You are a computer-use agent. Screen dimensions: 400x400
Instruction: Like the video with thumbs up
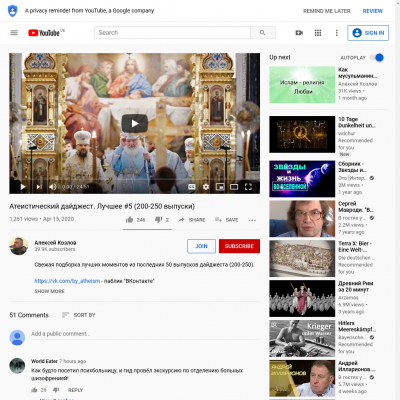130,220
